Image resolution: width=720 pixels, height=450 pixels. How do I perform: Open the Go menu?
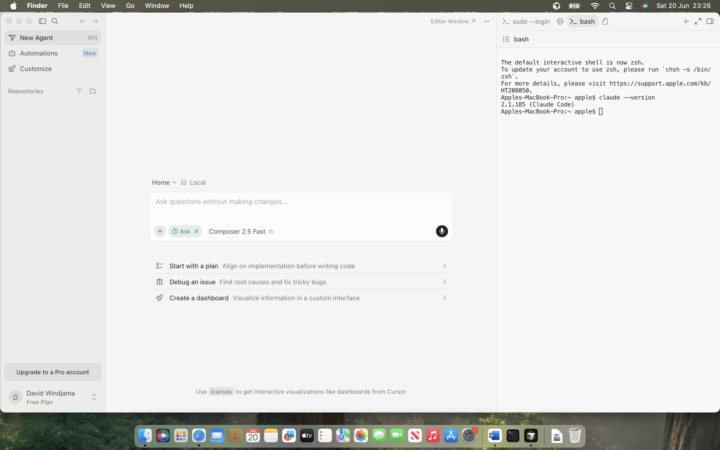(130, 6)
